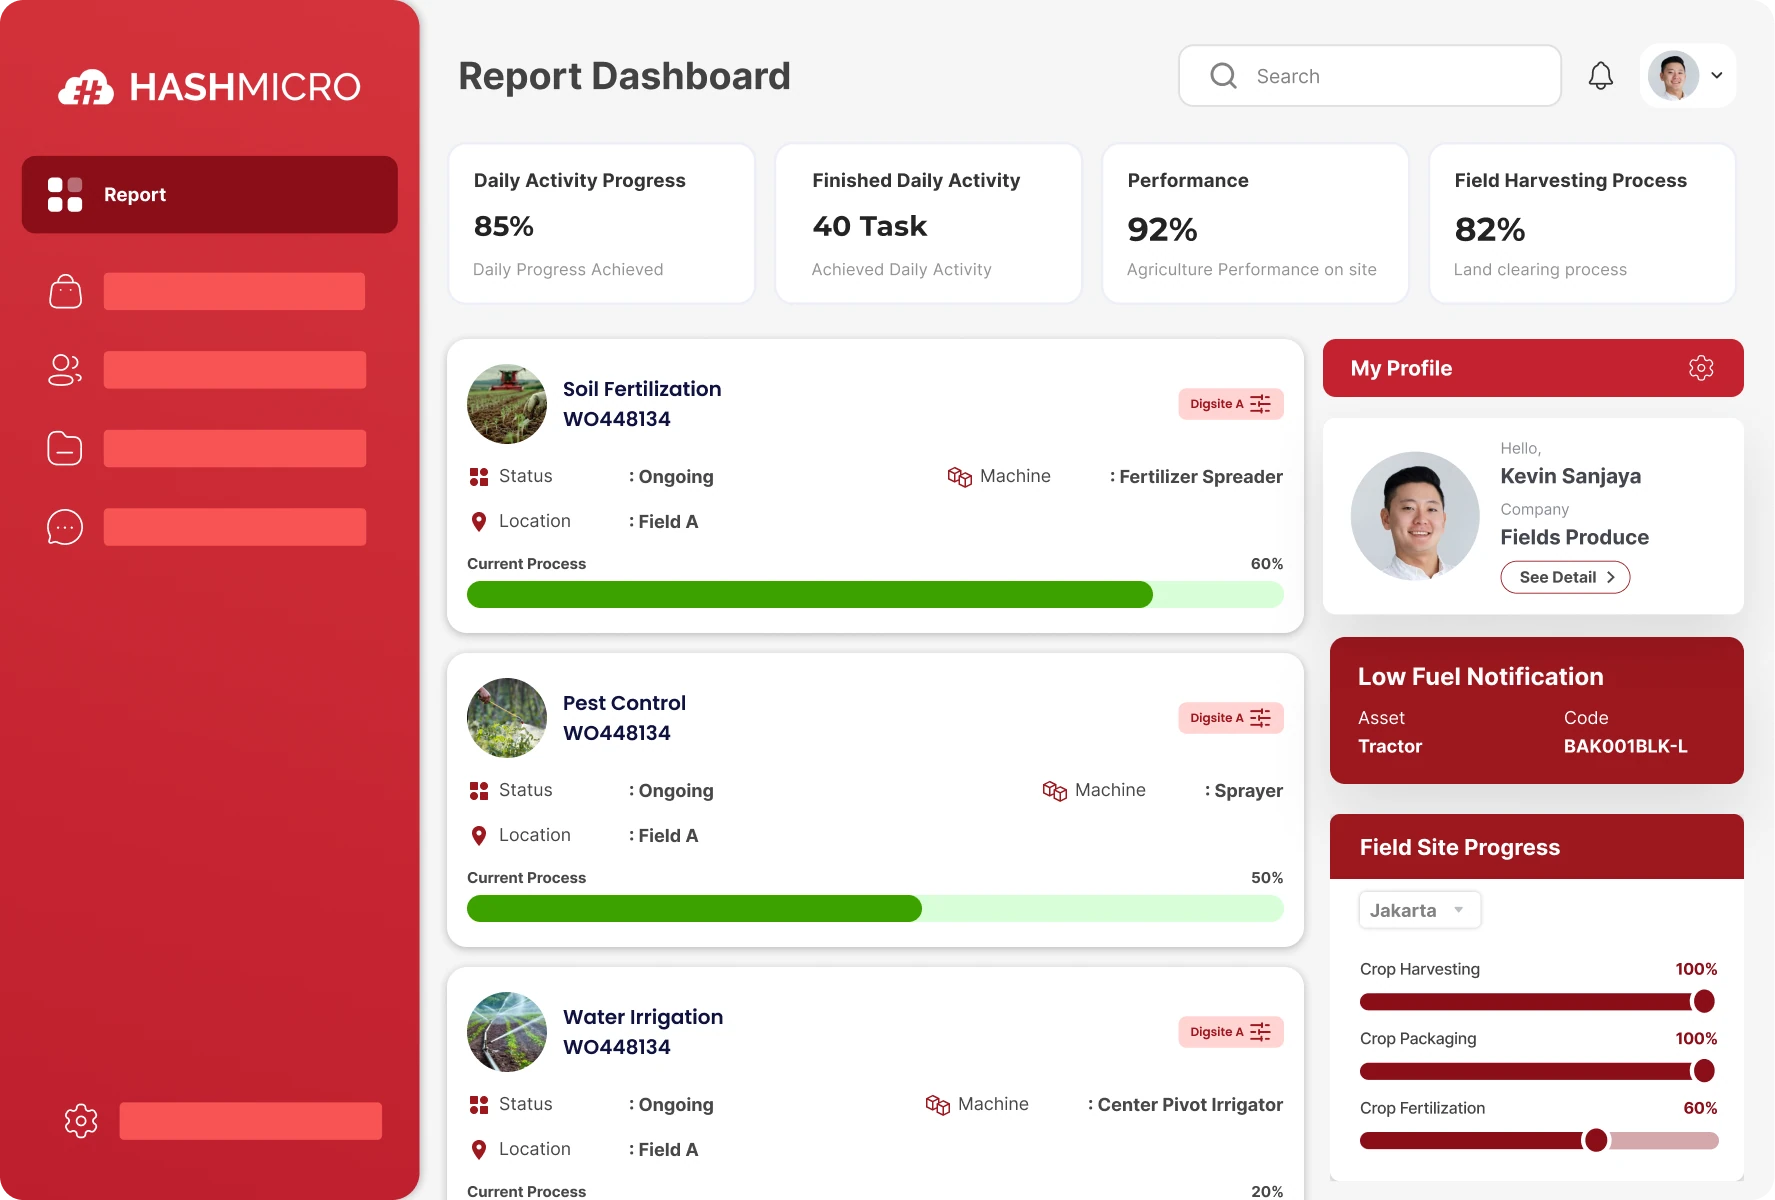Click the My Profile gear icon
The image size is (1775, 1200).
(x=1700, y=368)
